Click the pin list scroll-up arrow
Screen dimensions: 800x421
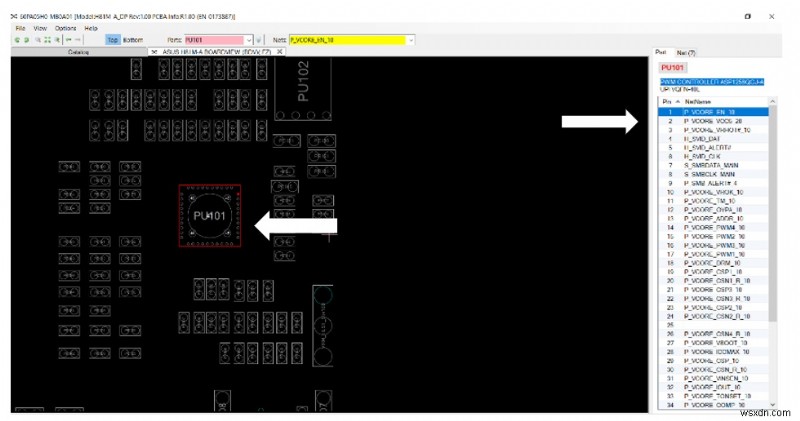point(772,102)
